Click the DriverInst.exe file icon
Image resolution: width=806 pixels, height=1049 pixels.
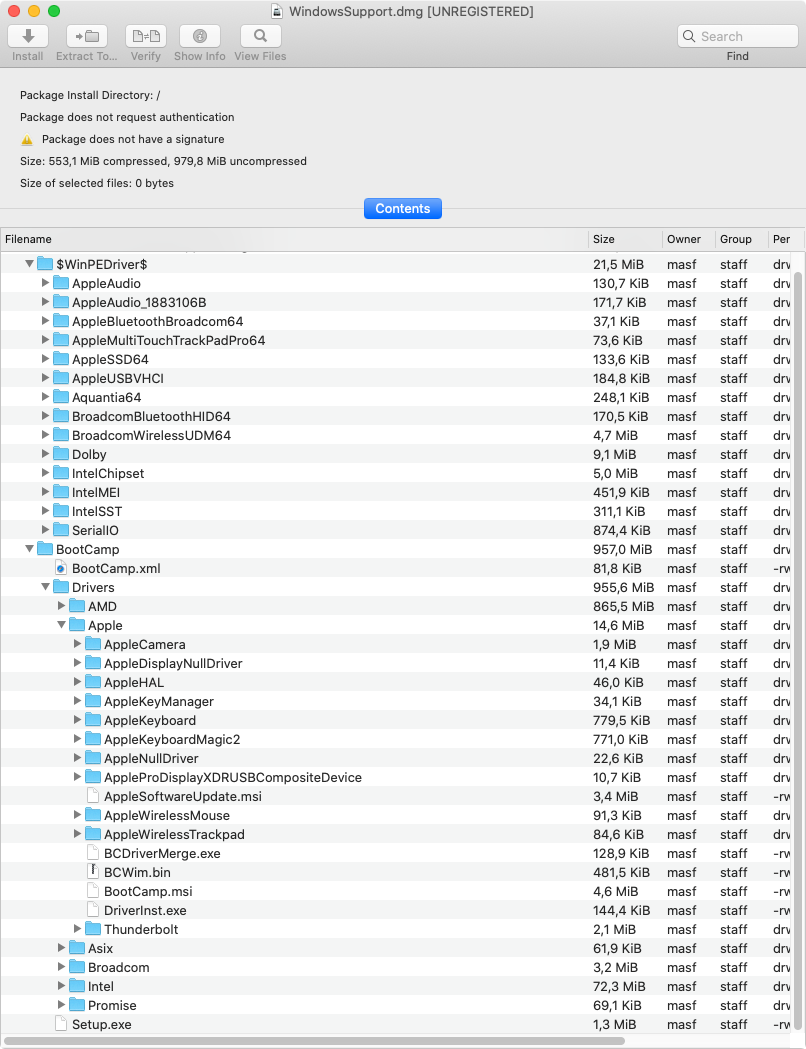coord(94,911)
